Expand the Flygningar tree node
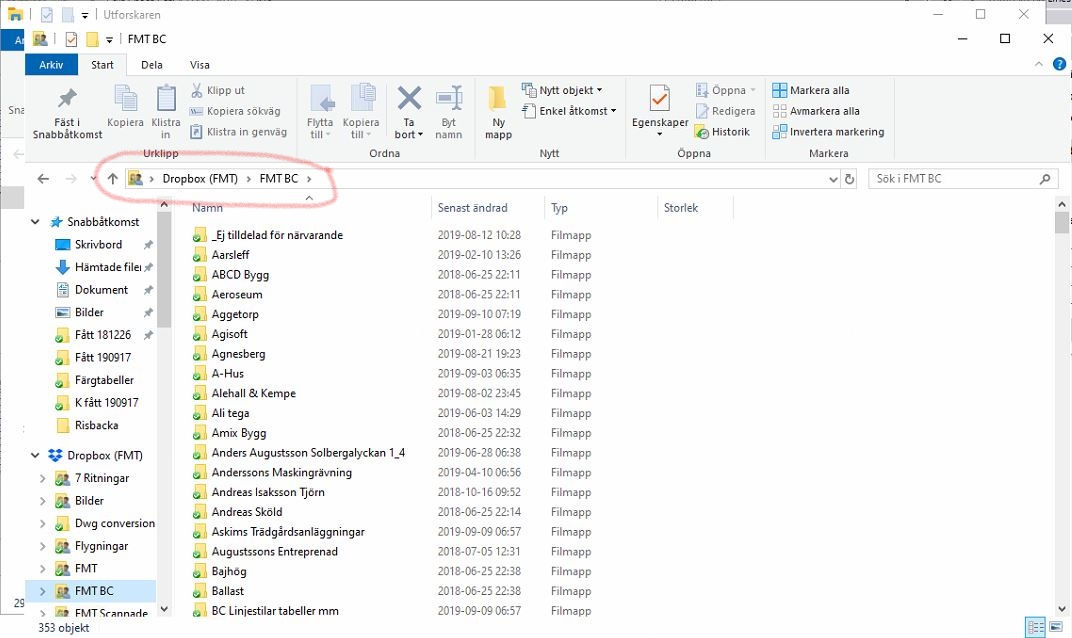The width and height of the screenshot is (1072, 638). pyautogui.click(x=42, y=546)
